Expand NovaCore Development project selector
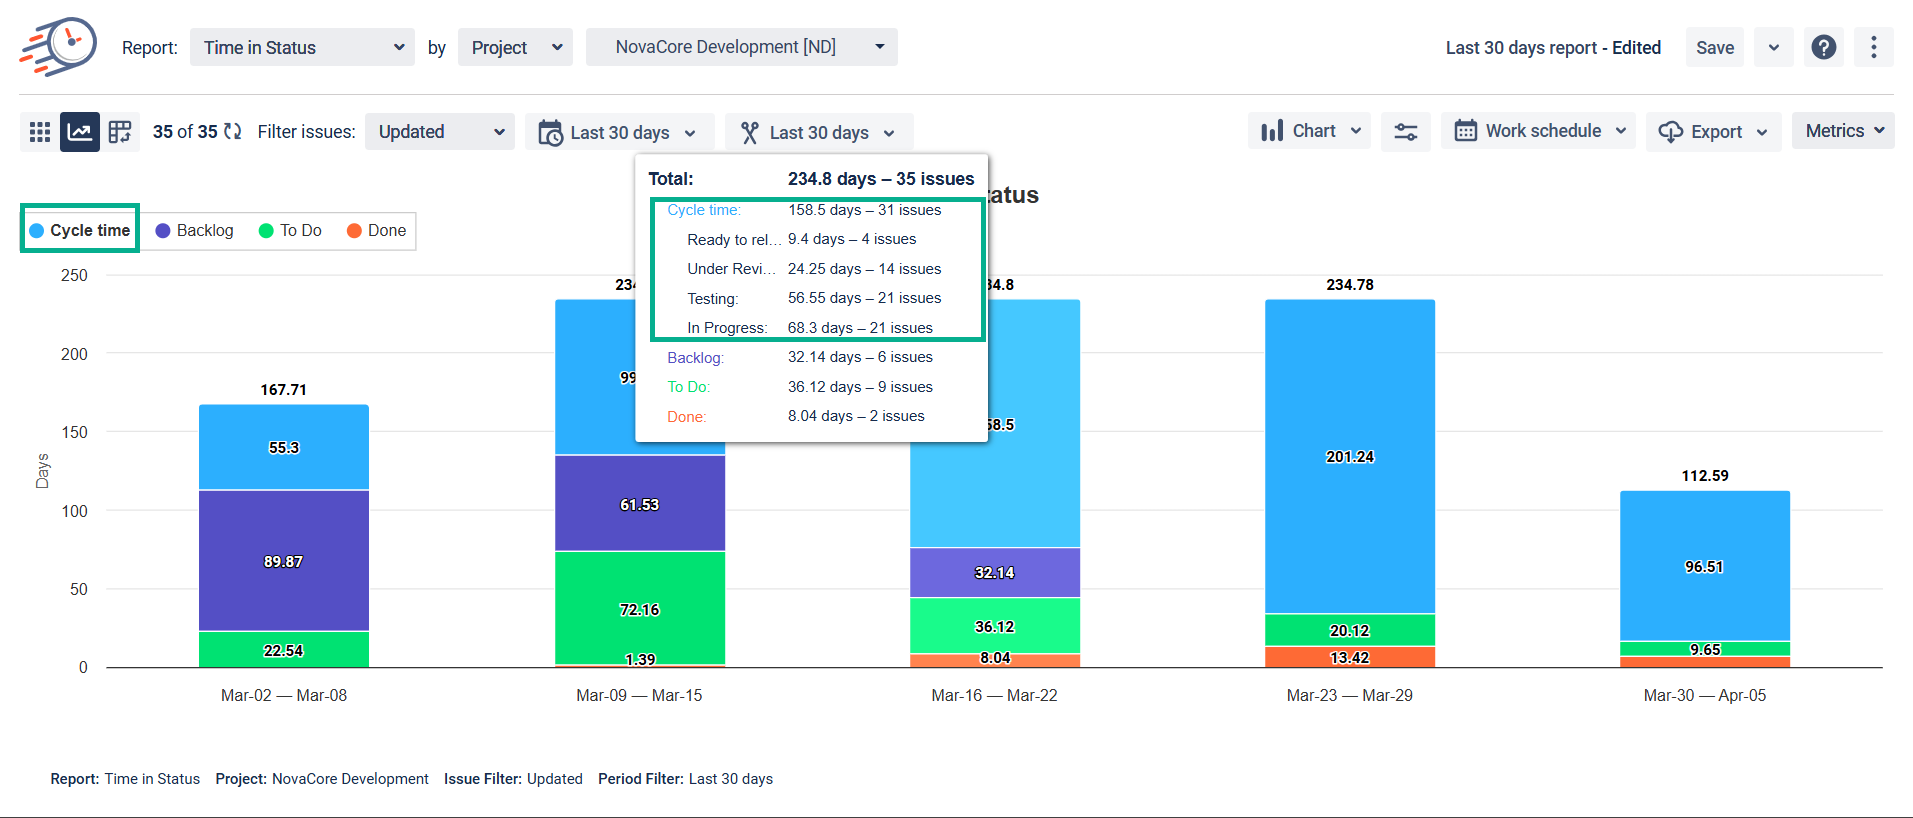 tap(741, 47)
